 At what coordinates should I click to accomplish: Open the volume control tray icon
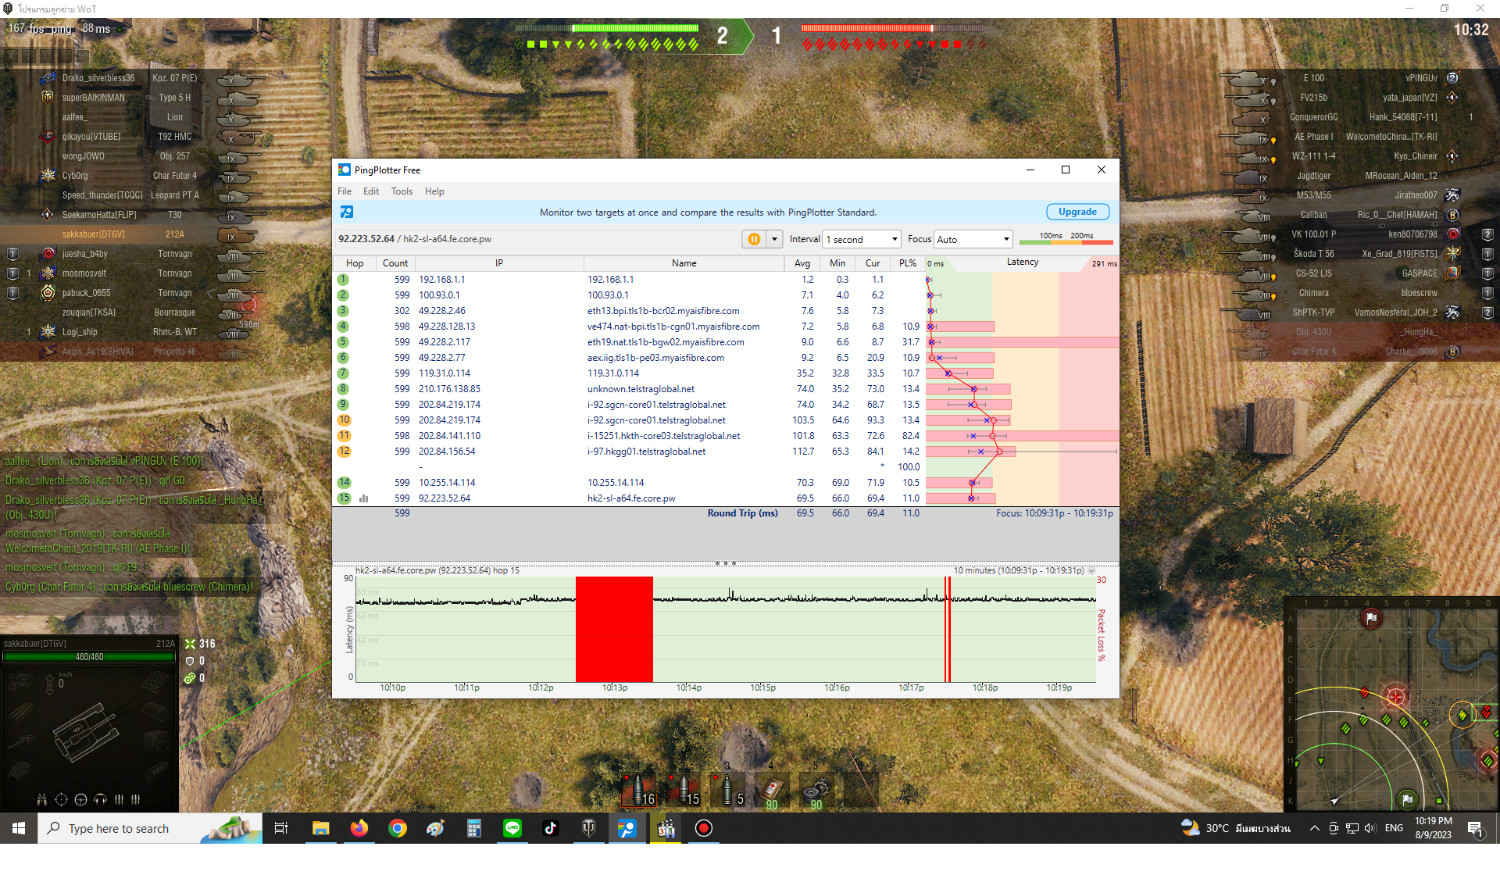(x=1370, y=828)
